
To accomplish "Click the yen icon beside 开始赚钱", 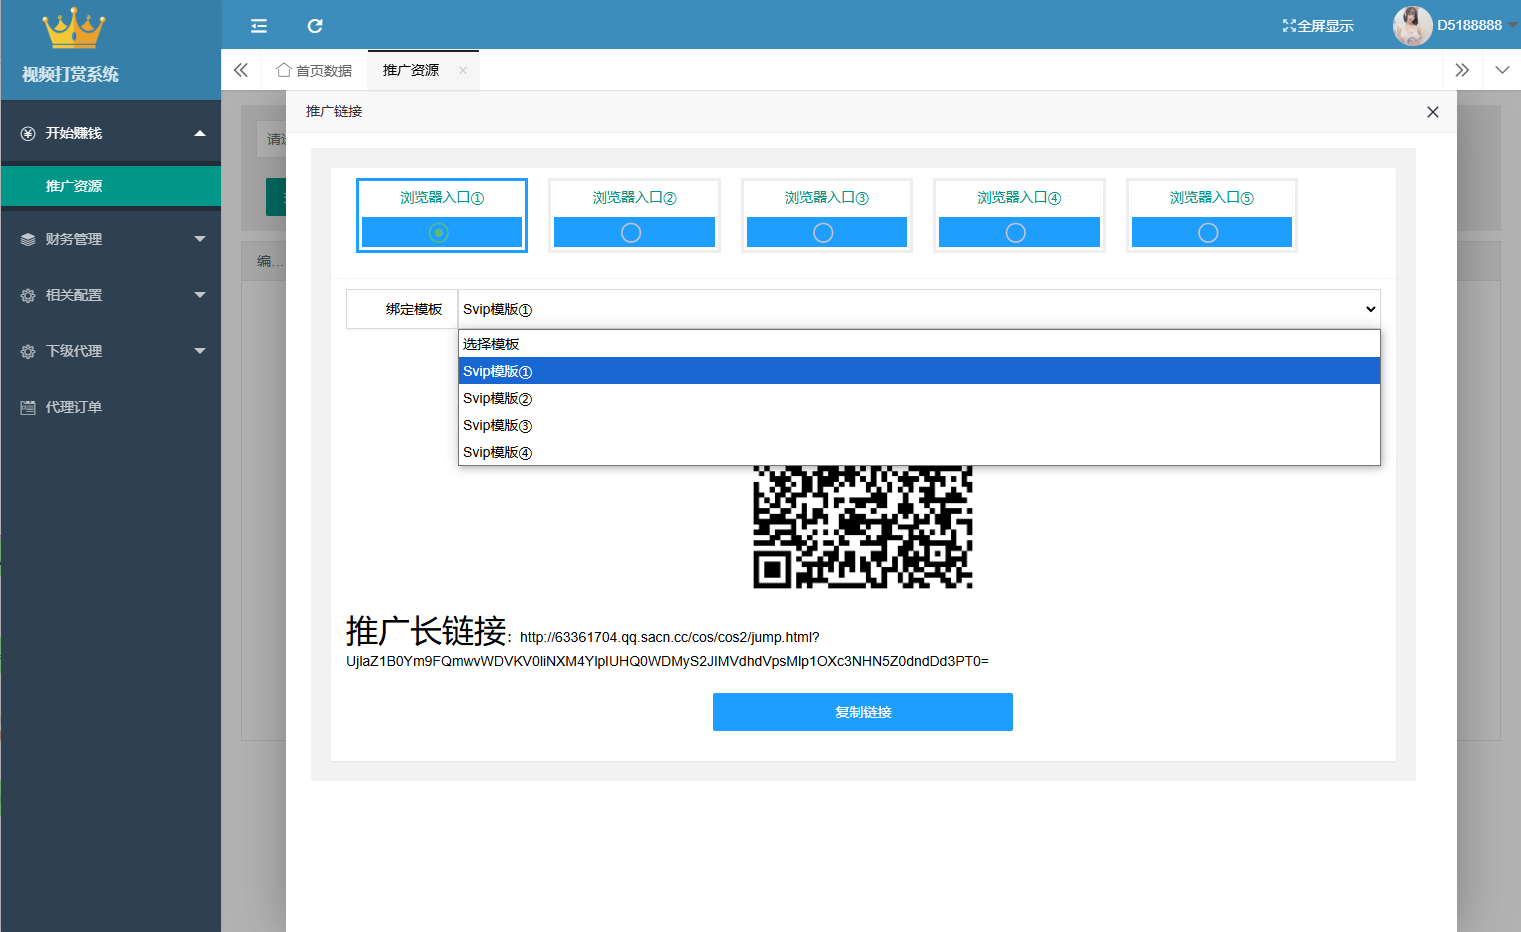I will 28,133.
